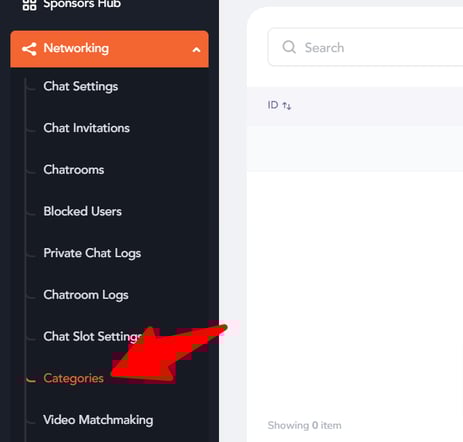
Task: Open Private Chat Logs
Action: tap(92, 253)
